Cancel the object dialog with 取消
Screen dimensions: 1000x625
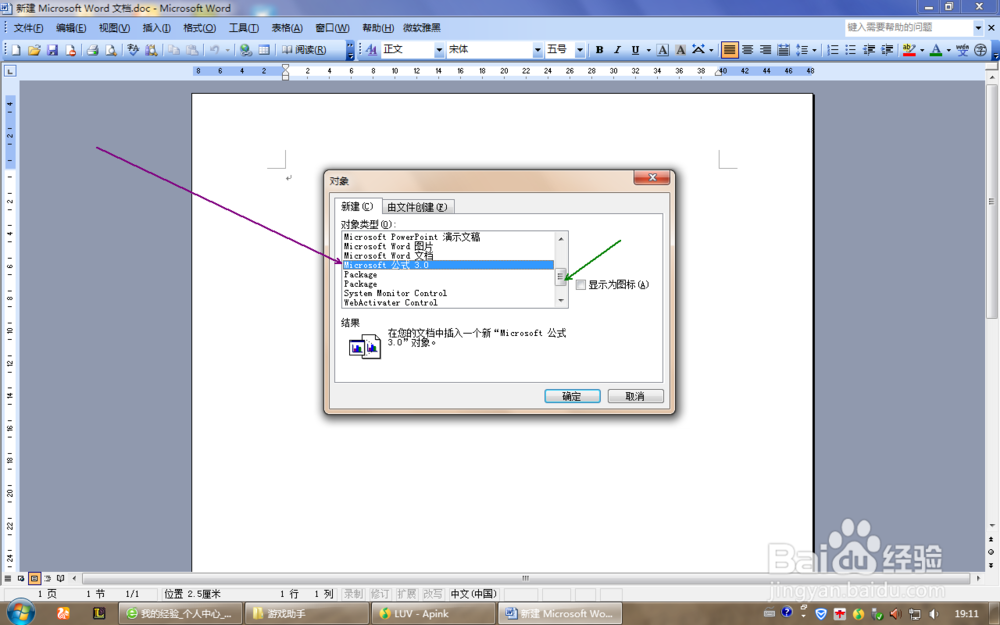(635, 396)
